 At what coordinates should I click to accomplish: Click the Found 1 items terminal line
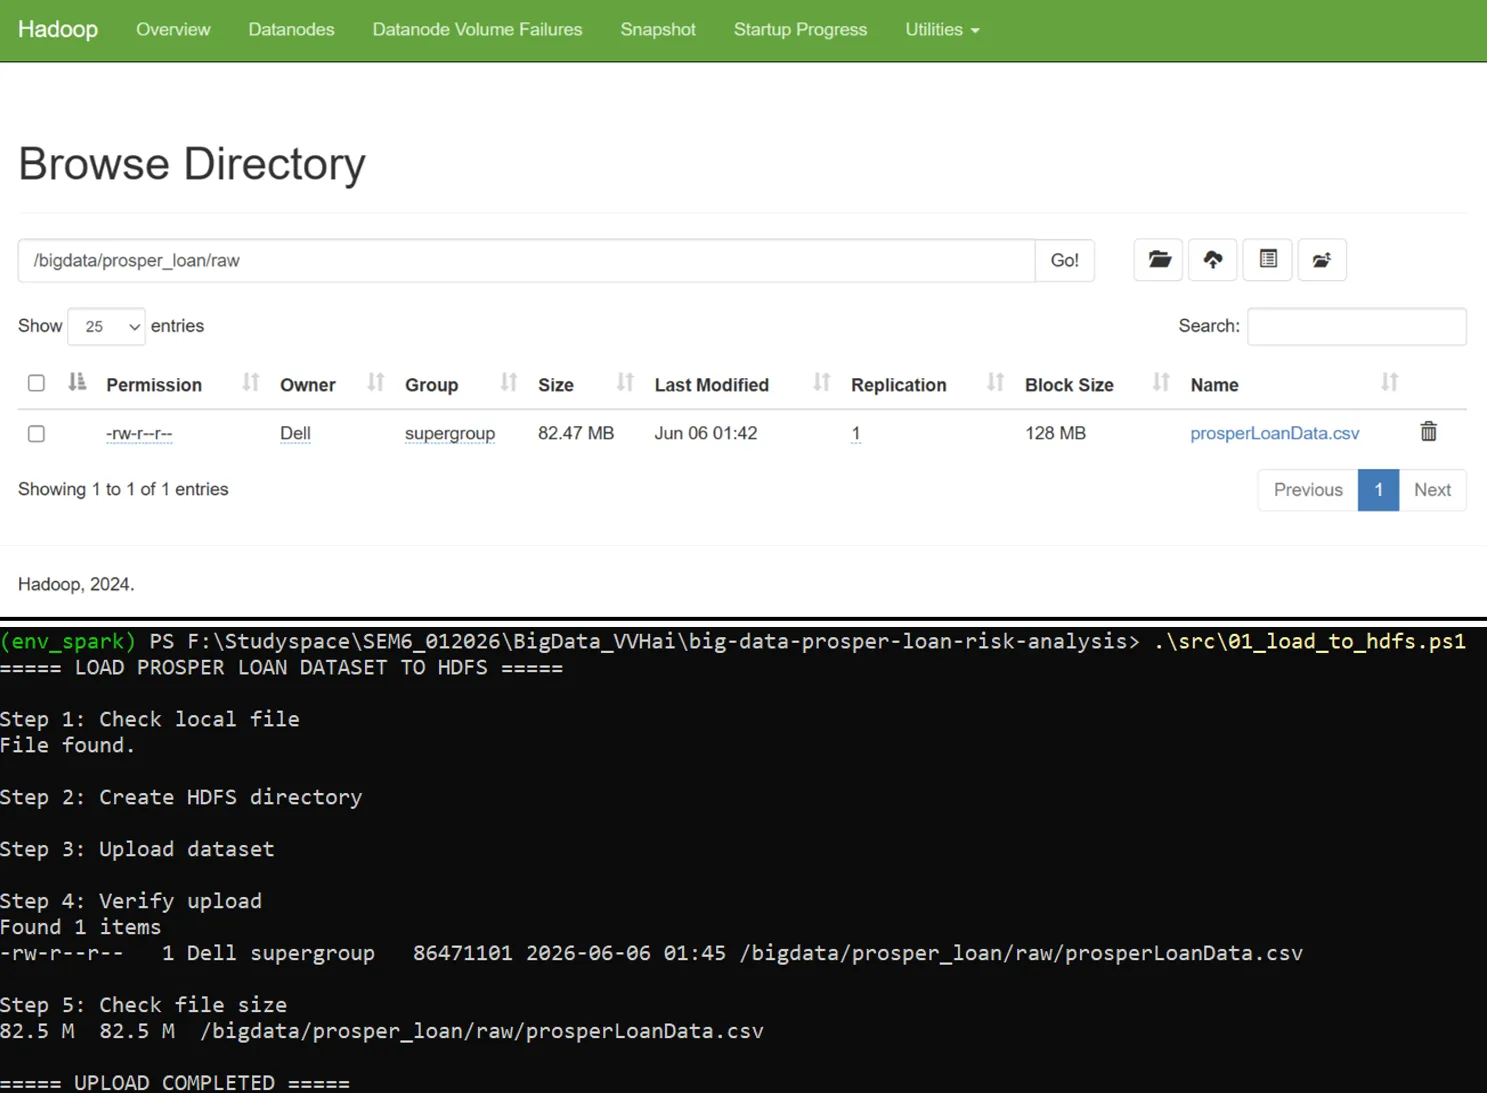(x=80, y=927)
